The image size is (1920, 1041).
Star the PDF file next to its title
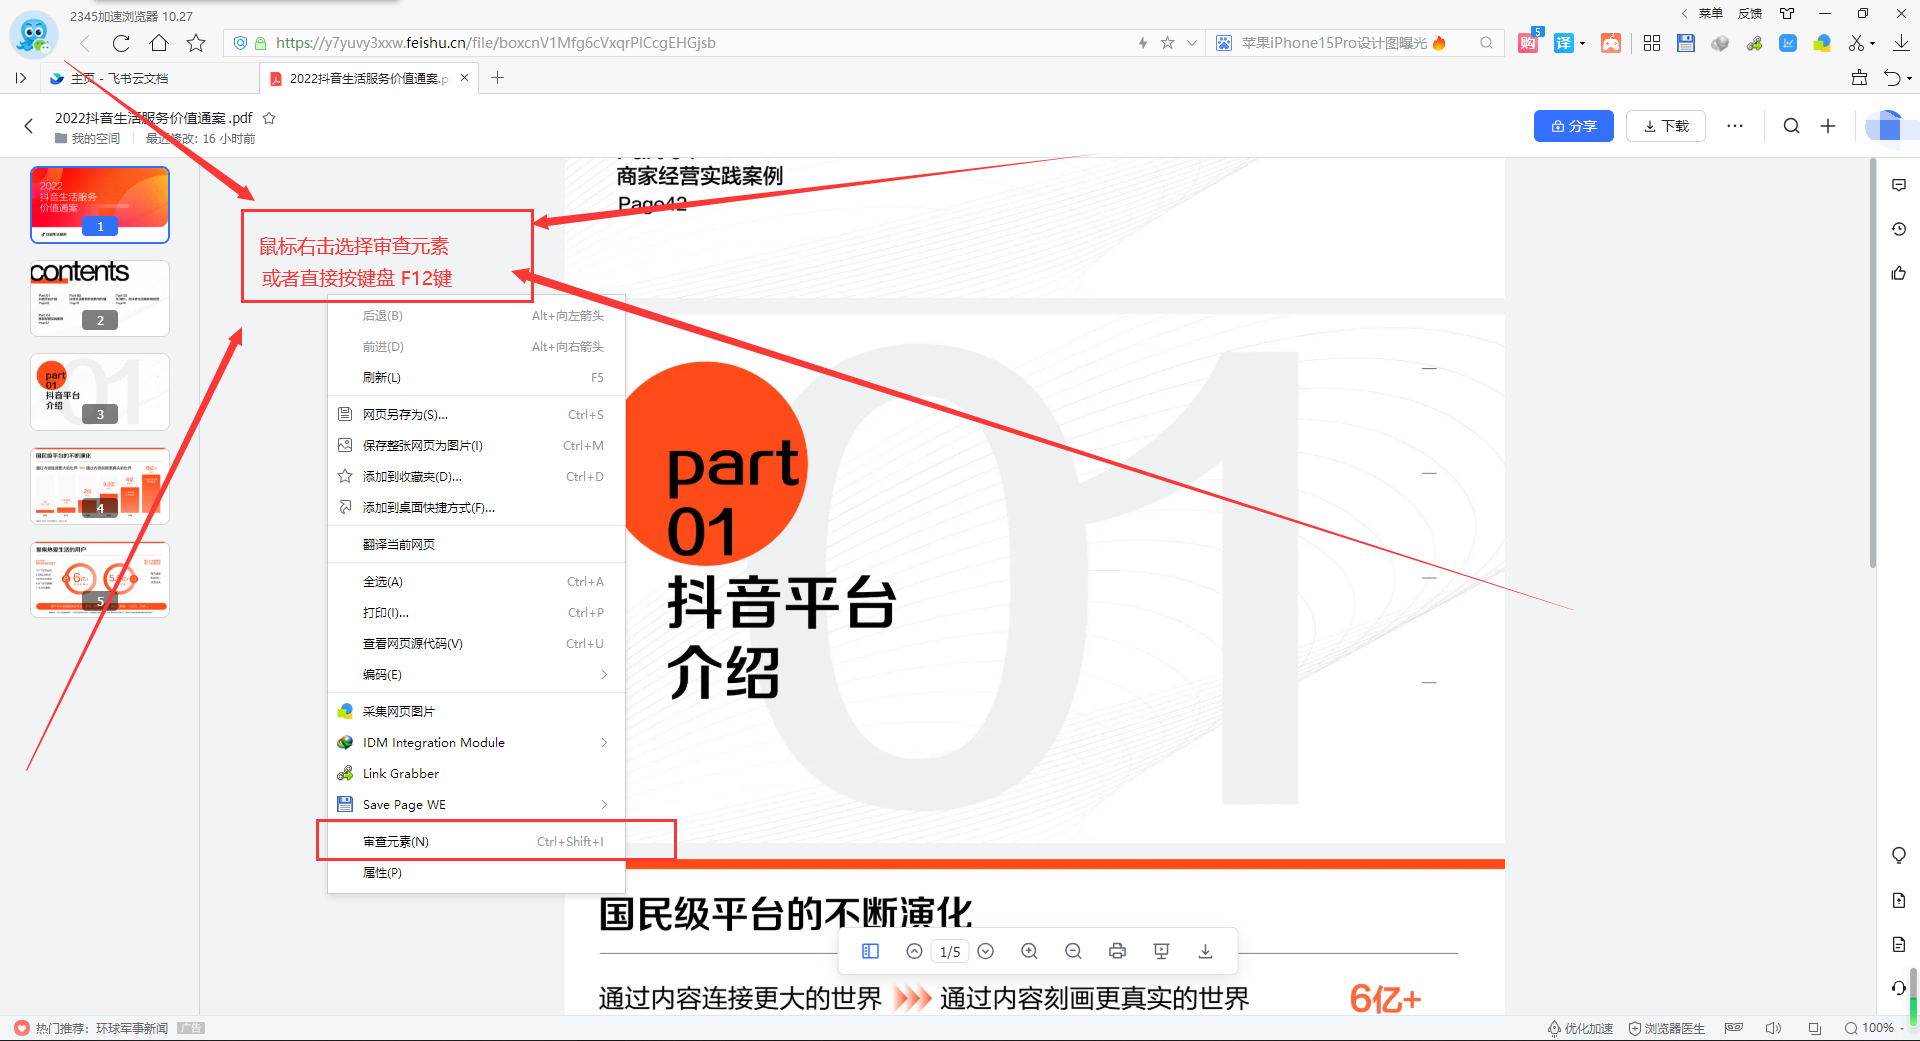pos(269,118)
